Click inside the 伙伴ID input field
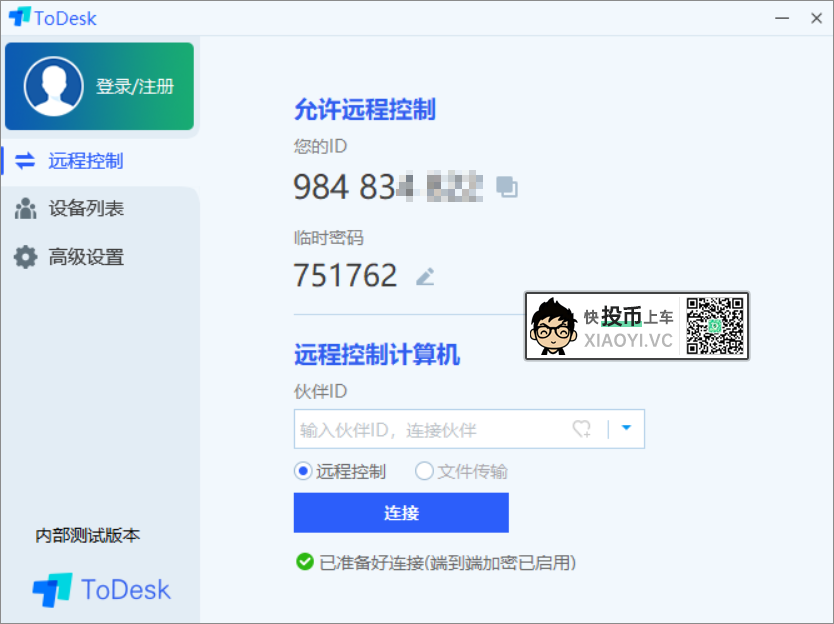Screen dimensions: 834x624 (x=420, y=428)
